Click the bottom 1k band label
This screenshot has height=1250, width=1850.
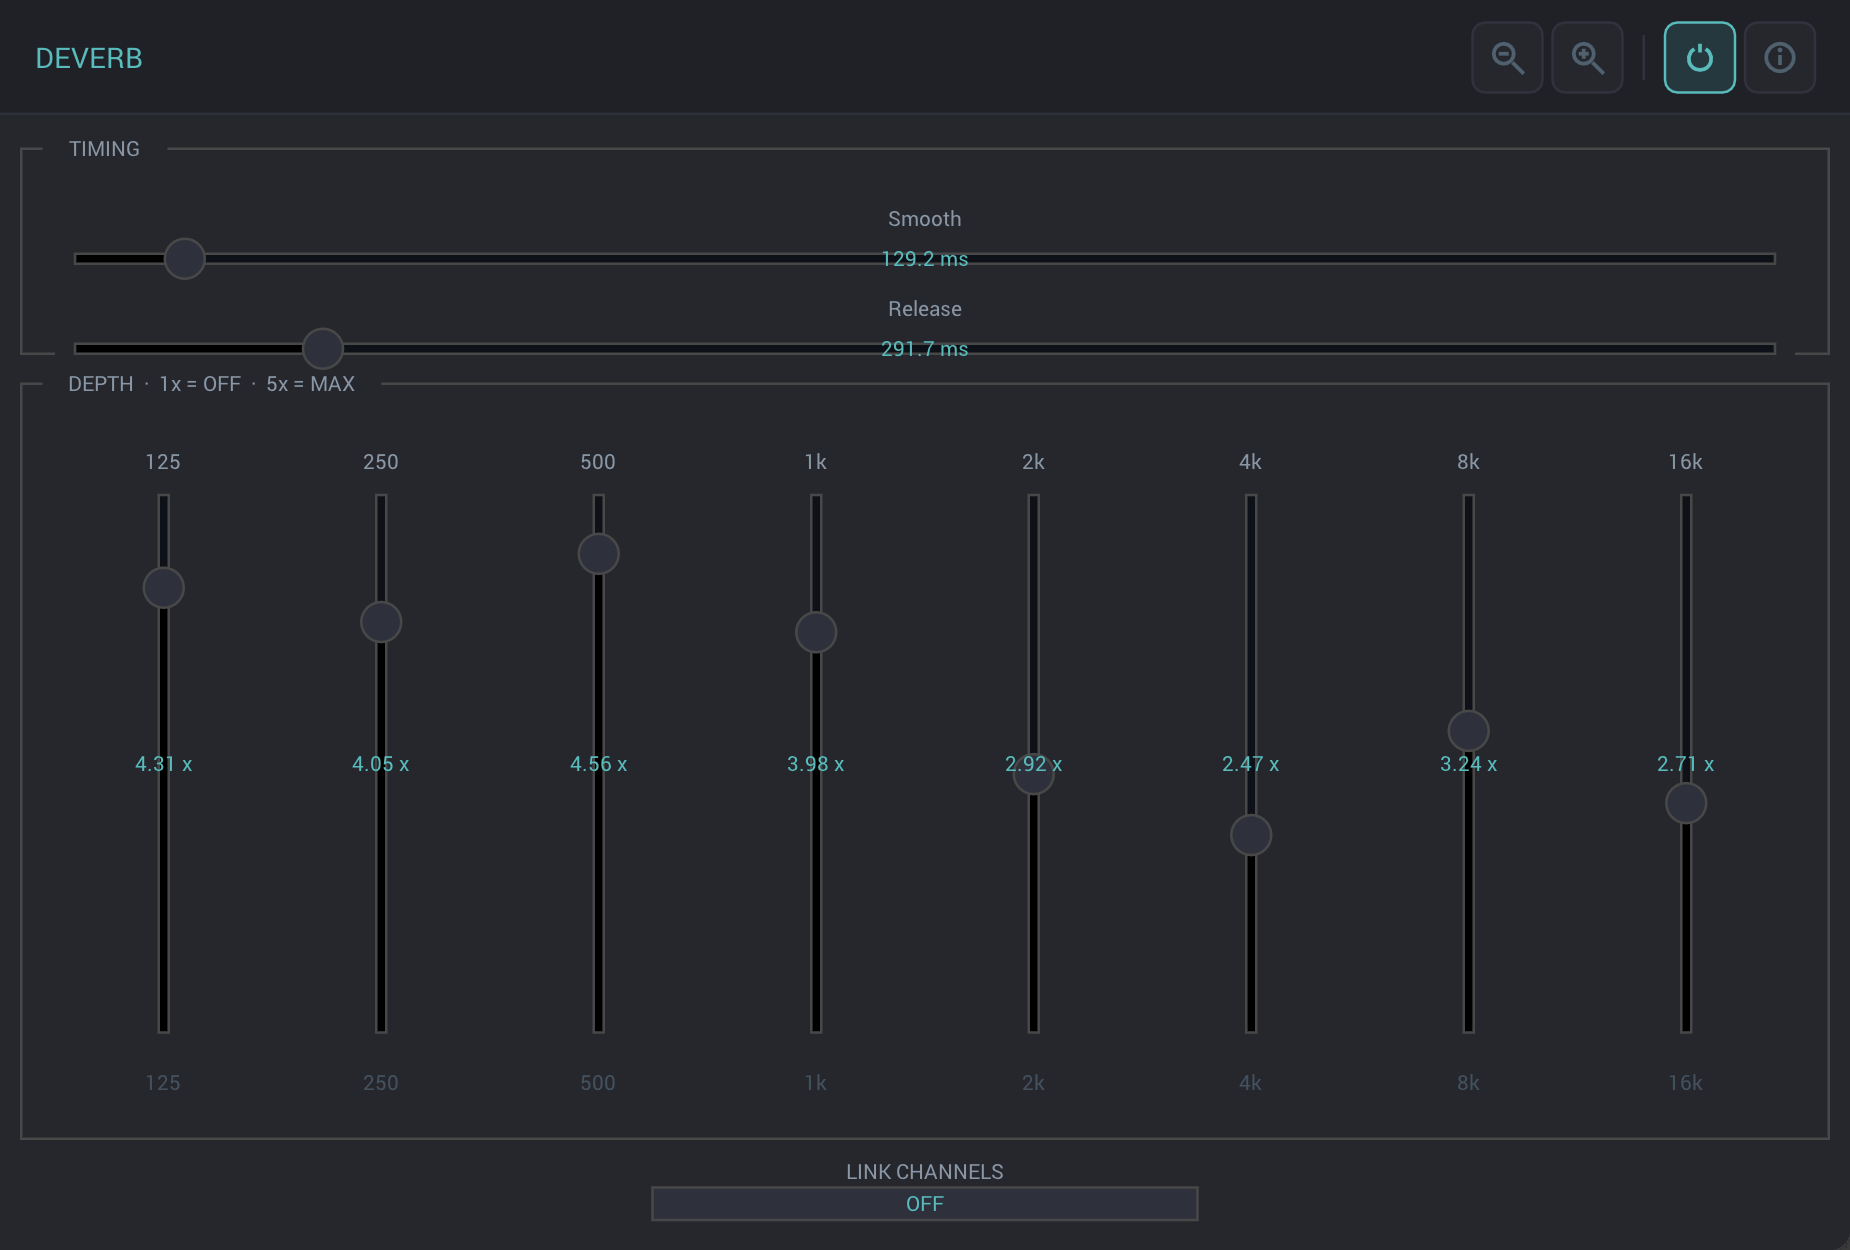(x=816, y=1083)
